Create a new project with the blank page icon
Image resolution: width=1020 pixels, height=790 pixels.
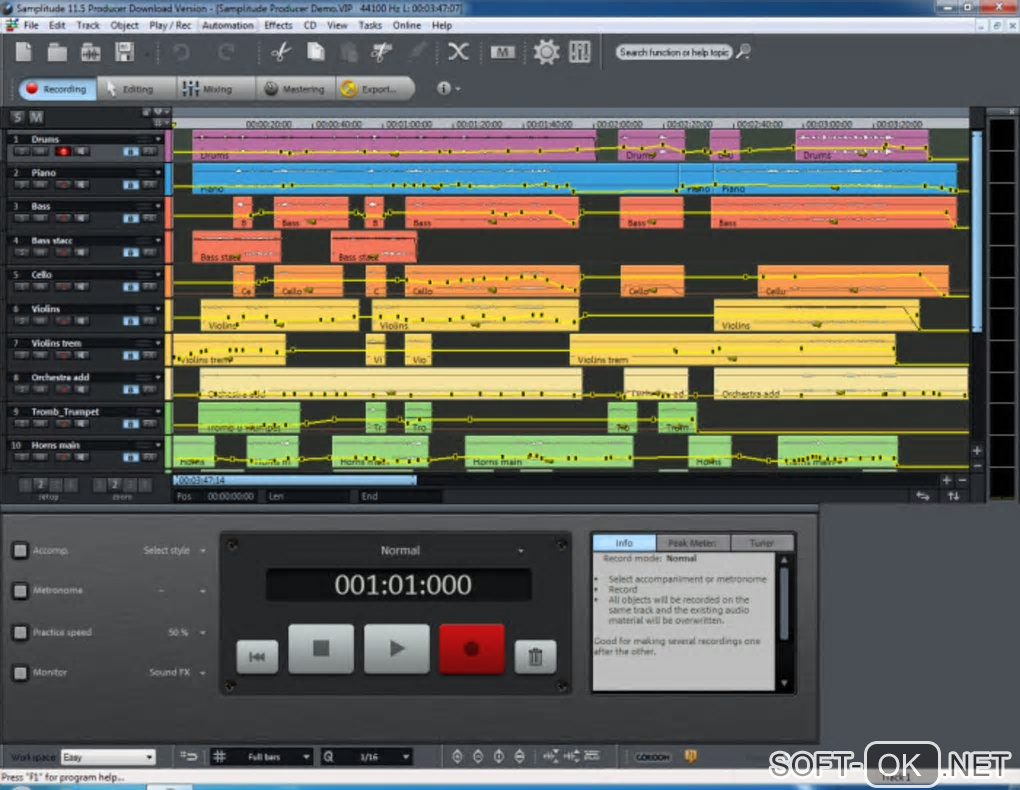tap(23, 51)
